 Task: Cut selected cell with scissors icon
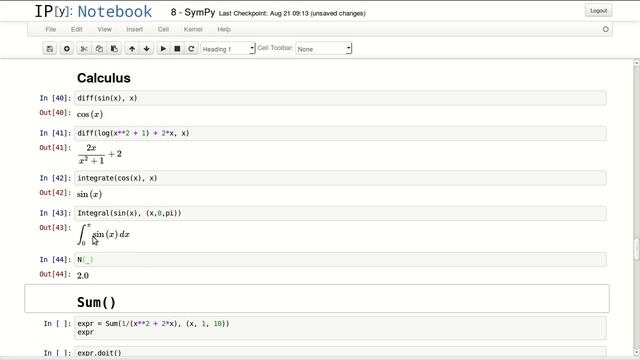pos(84,49)
